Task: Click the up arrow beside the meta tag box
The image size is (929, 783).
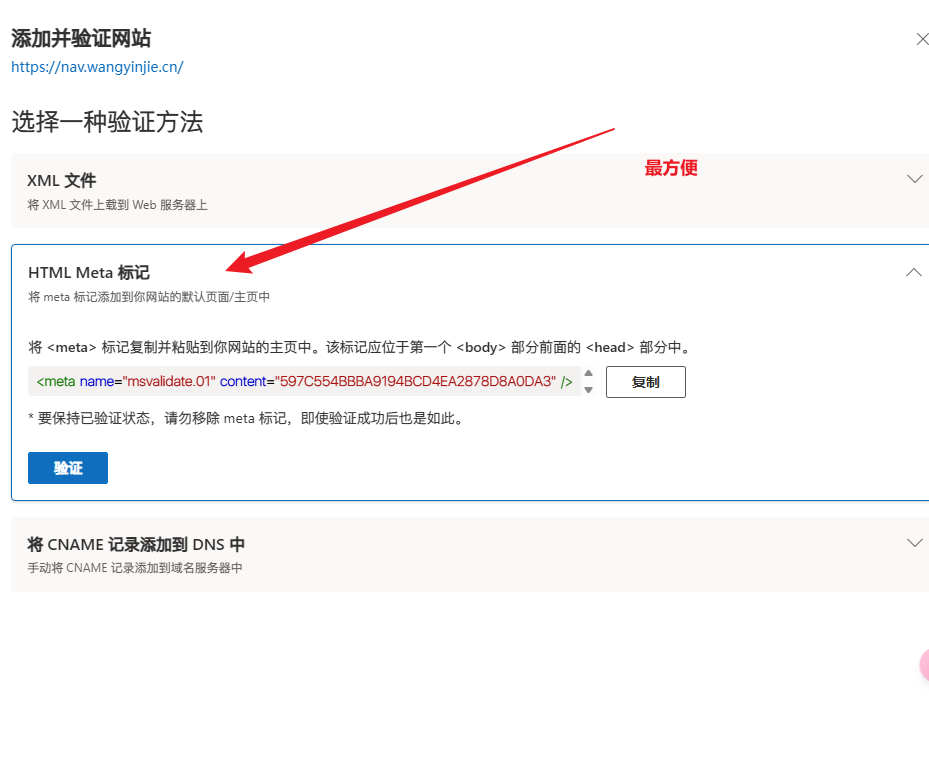Action: tap(589, 373)
